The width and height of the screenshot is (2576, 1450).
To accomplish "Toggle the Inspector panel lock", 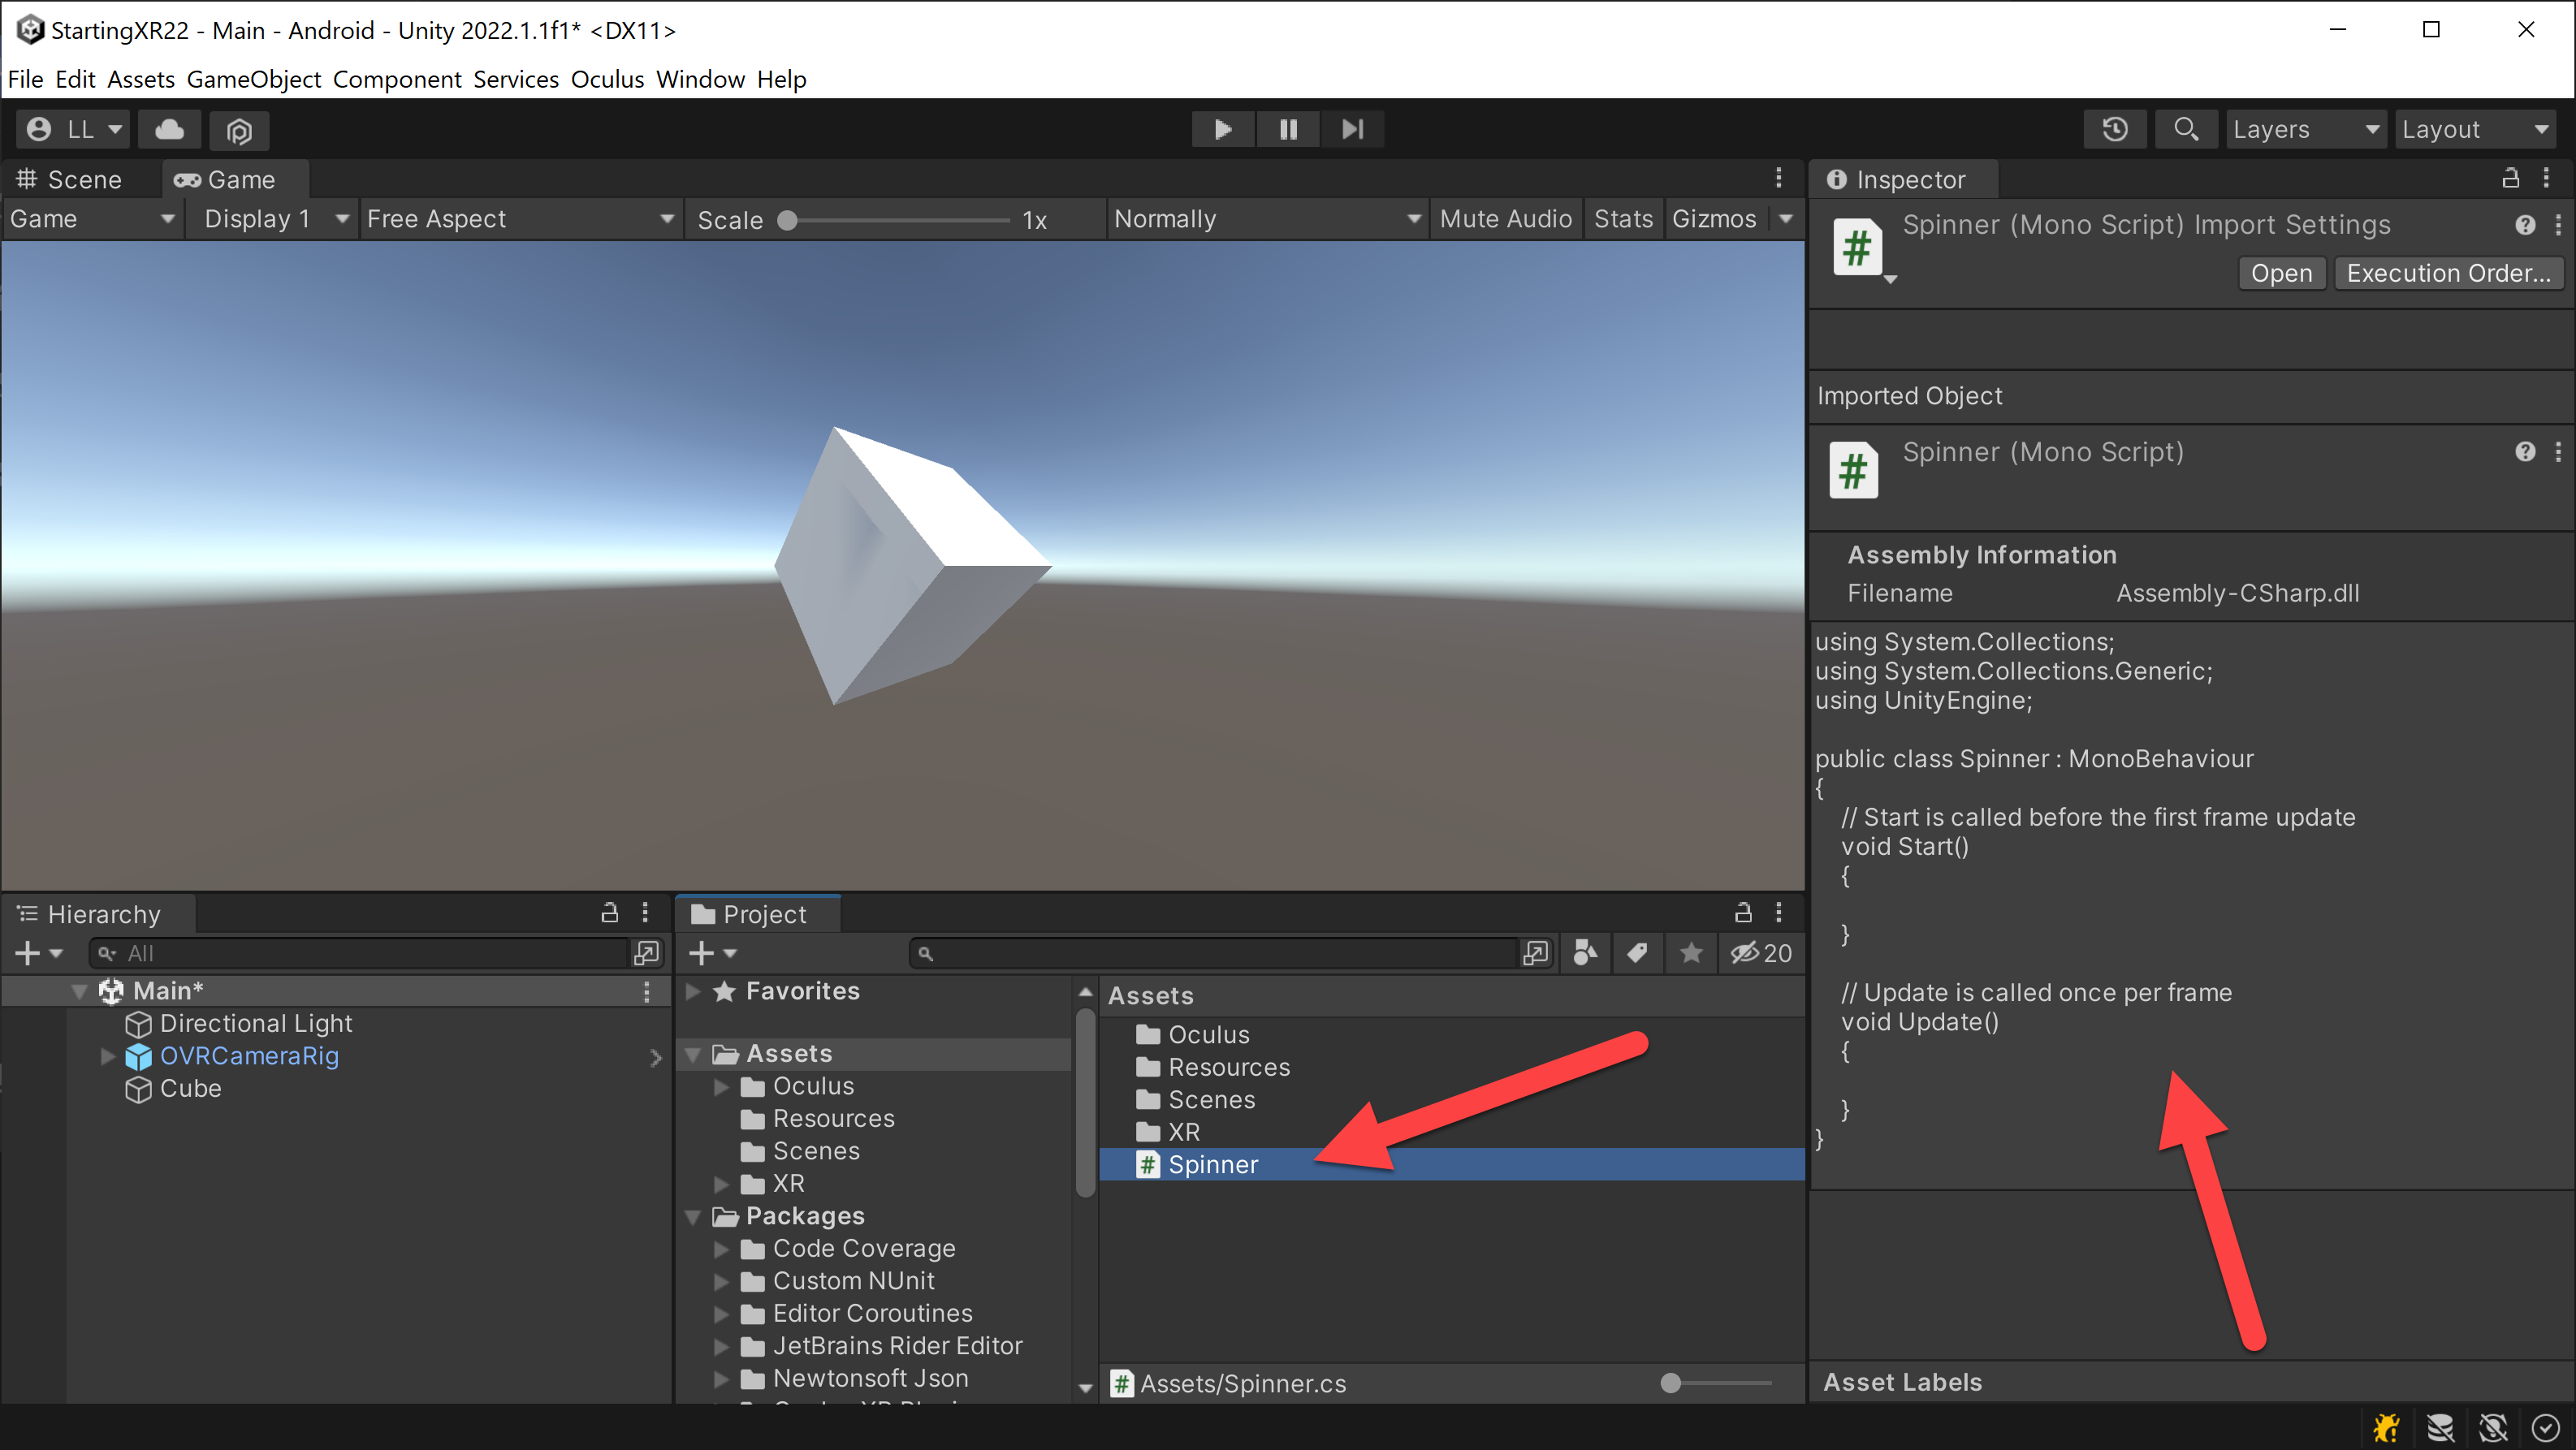I will (x=2510, y=178).
